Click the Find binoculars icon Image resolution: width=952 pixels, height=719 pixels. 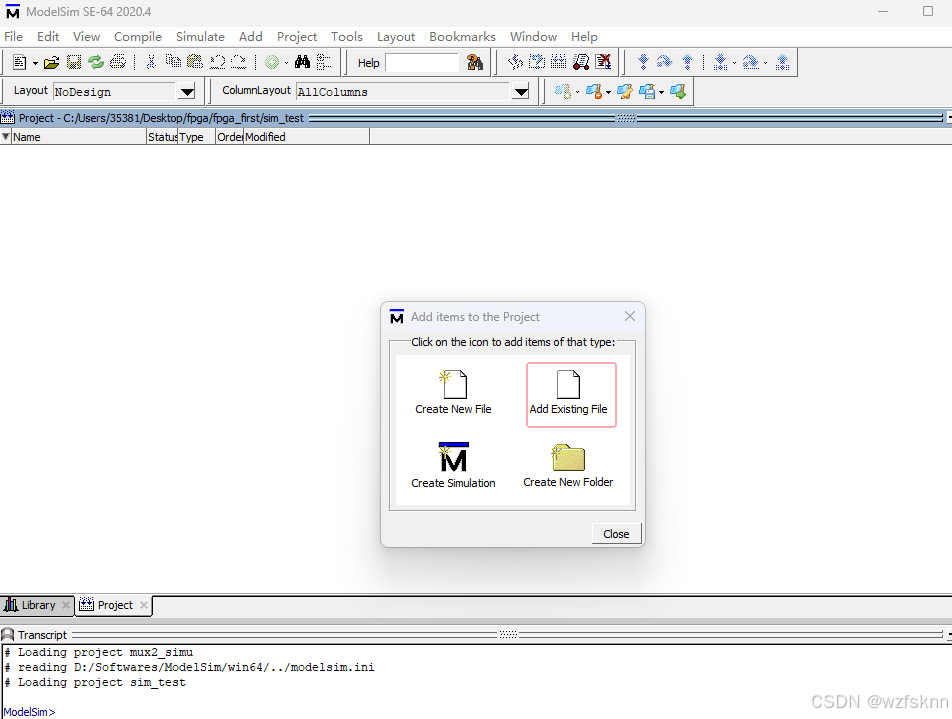302,62
